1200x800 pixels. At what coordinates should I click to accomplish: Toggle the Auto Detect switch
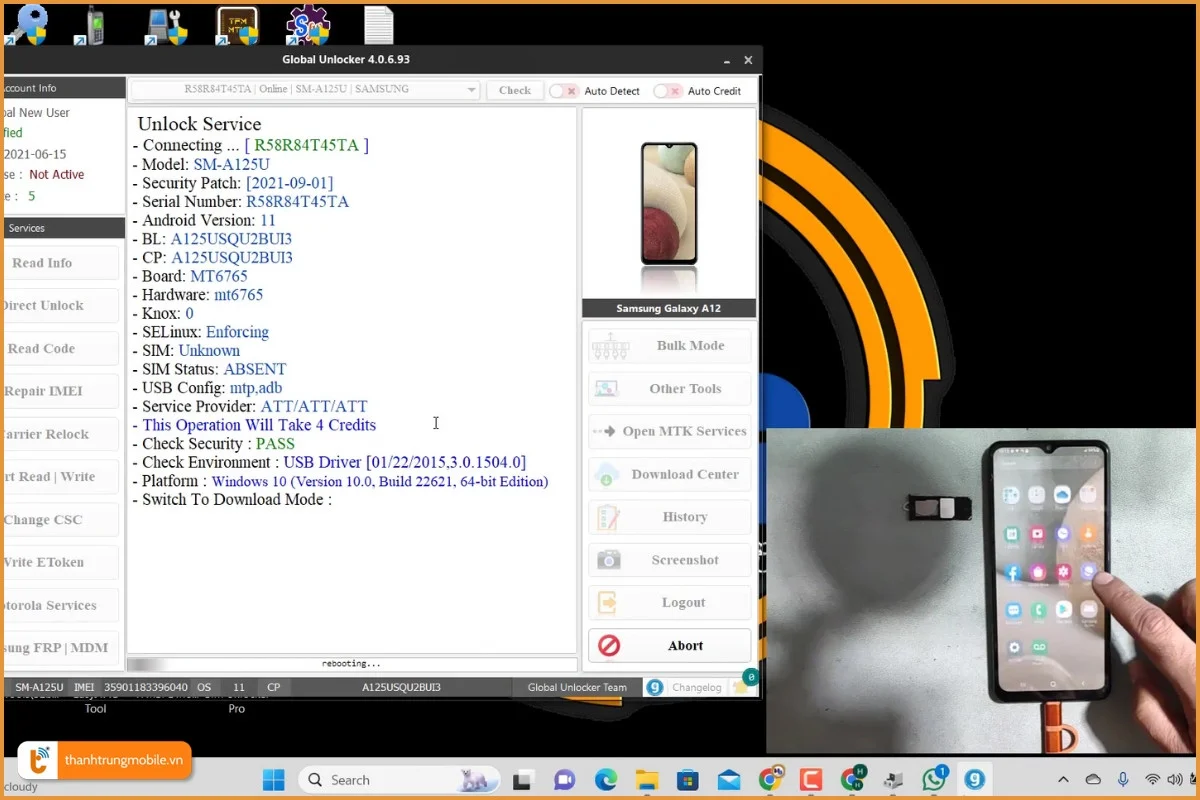[x=564, y=91]
